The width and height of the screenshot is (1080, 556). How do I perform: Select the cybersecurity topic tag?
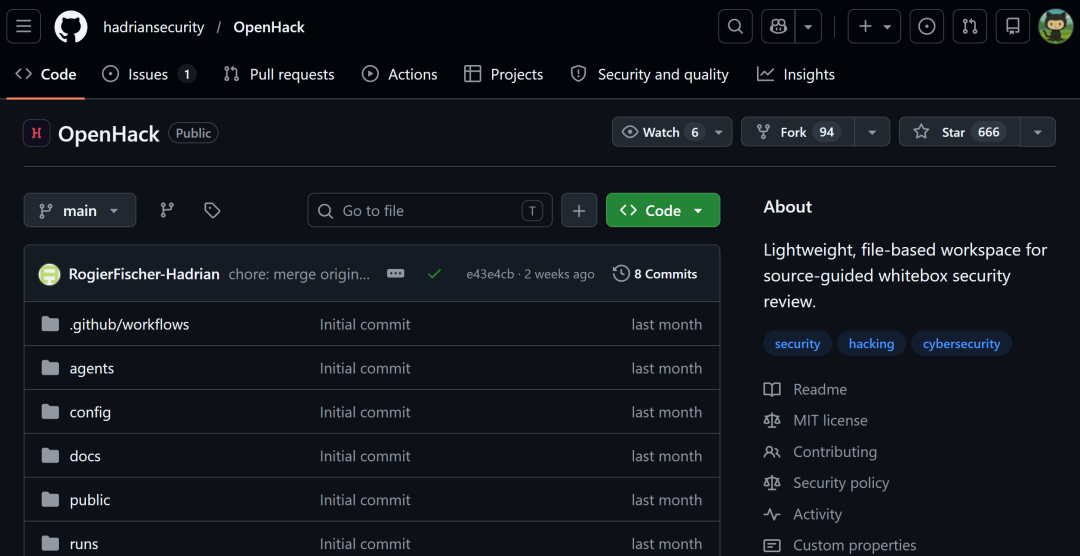coord(962,343)
